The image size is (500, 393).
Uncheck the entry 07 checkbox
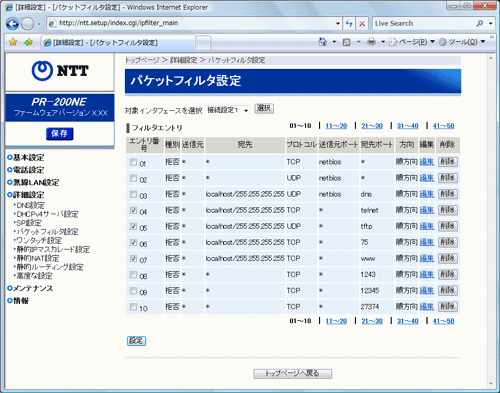(133, 259)
